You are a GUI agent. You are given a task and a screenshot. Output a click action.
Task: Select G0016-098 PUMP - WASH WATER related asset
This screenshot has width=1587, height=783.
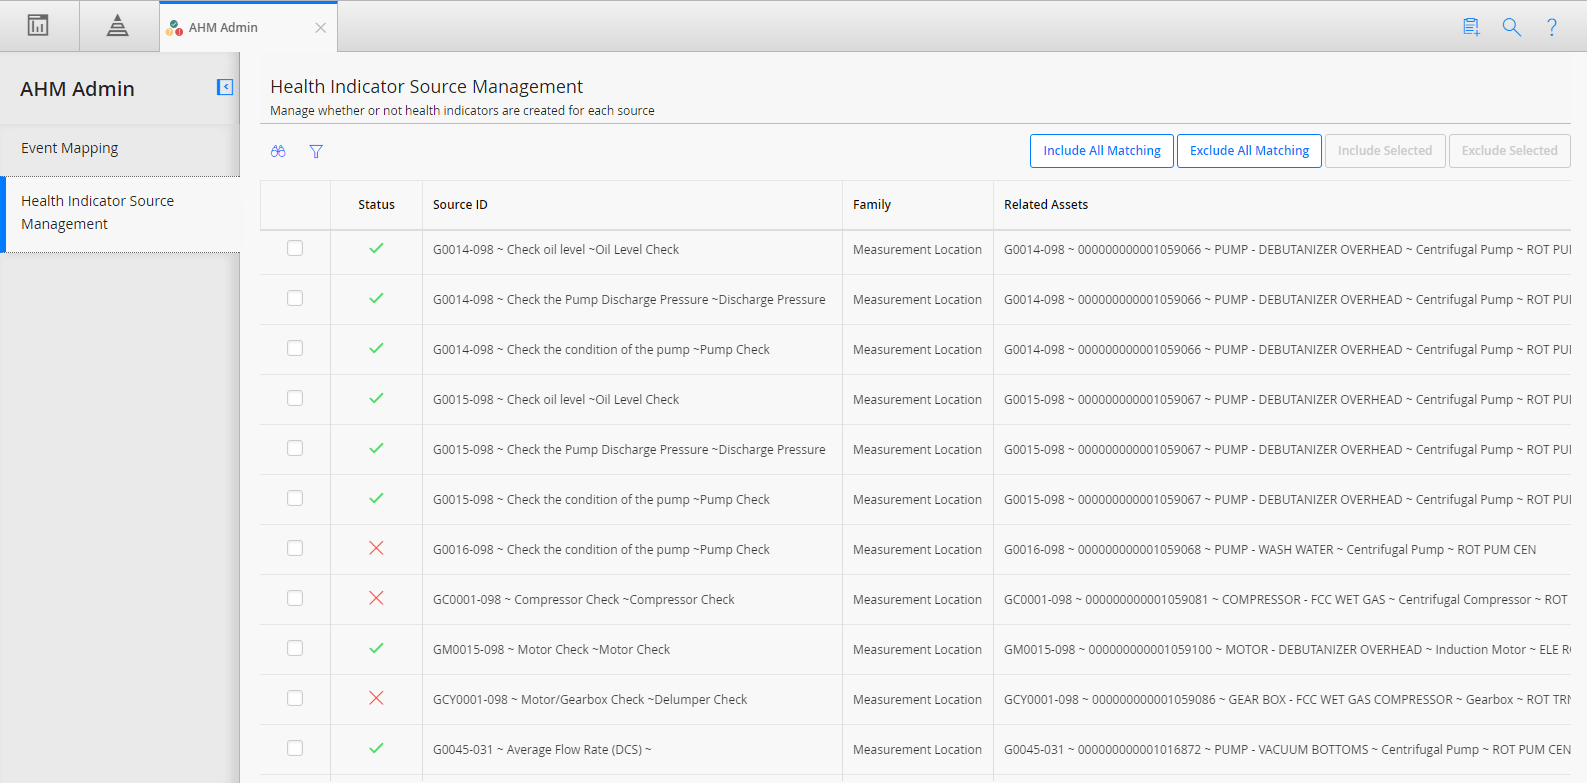(1270, 550)
